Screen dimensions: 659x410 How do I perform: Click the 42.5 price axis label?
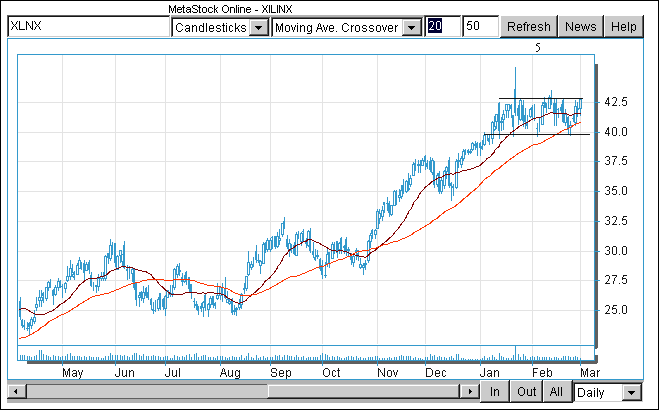(x=615, y=102)
